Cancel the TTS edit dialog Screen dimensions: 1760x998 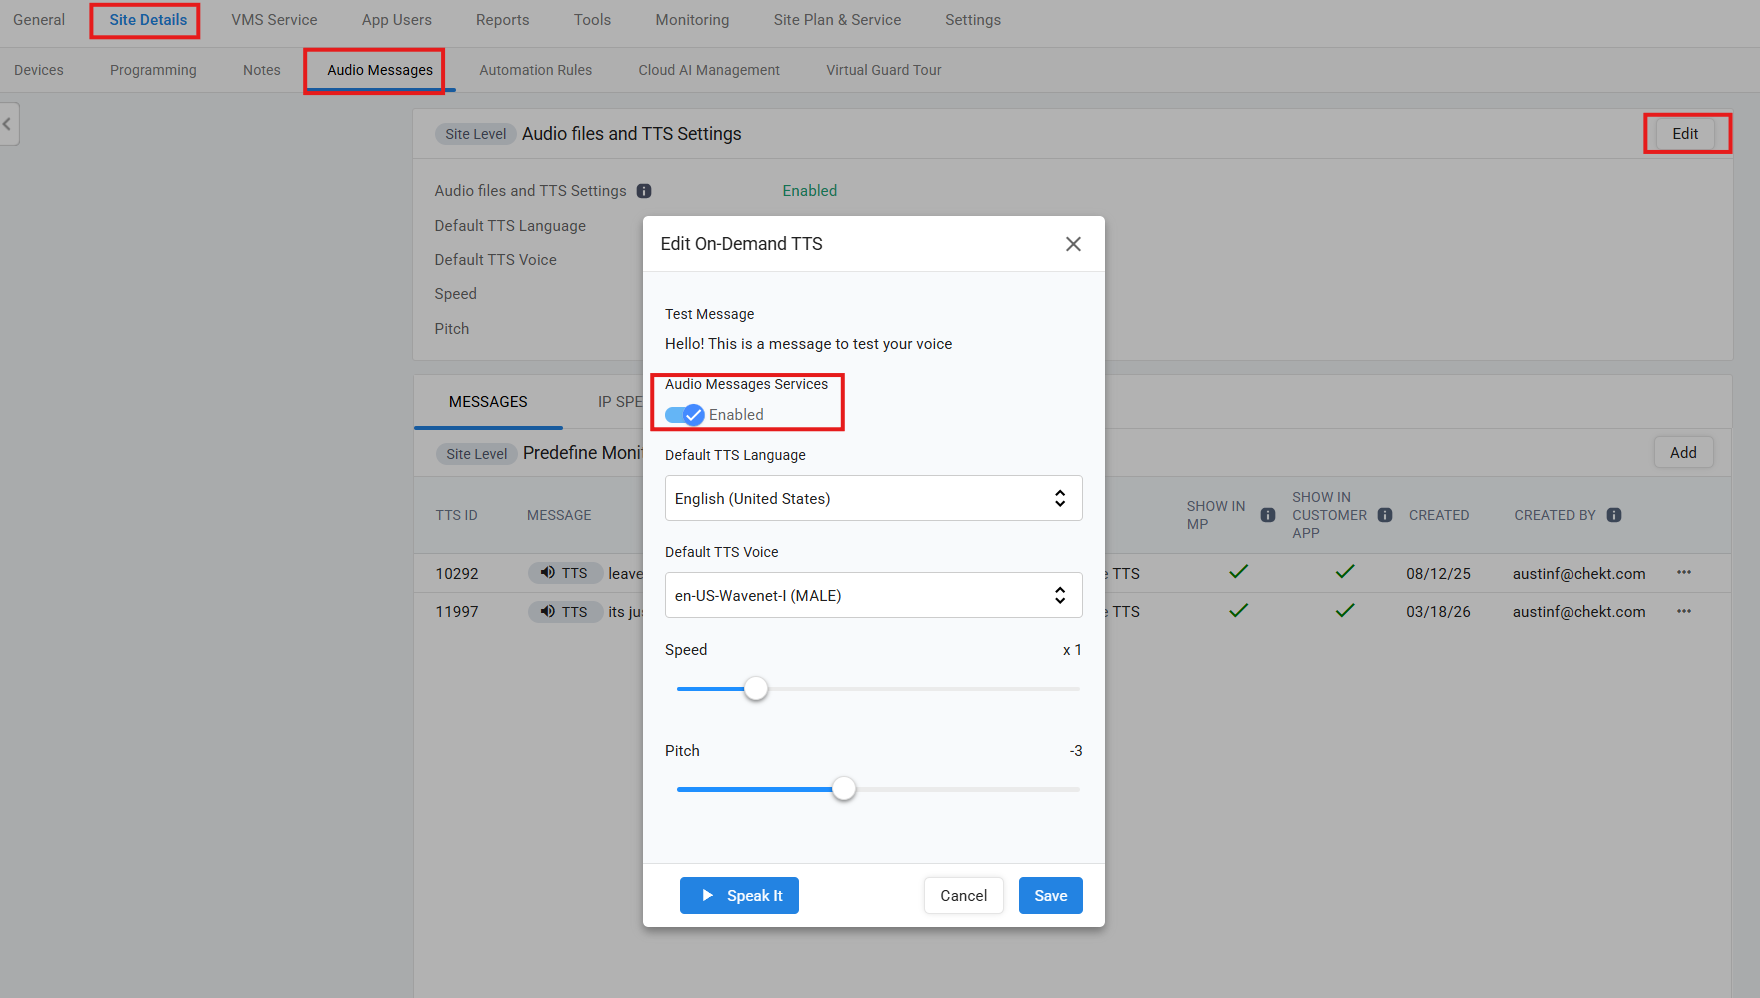point(963,896)
